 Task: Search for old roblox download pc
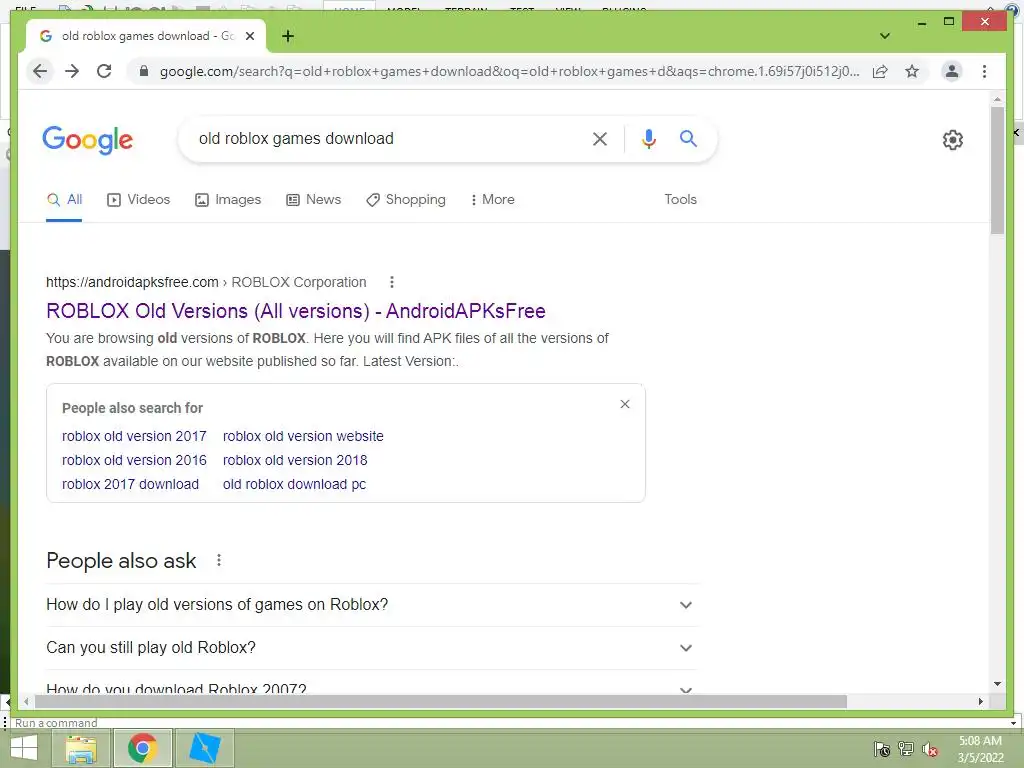coord(294,485)
